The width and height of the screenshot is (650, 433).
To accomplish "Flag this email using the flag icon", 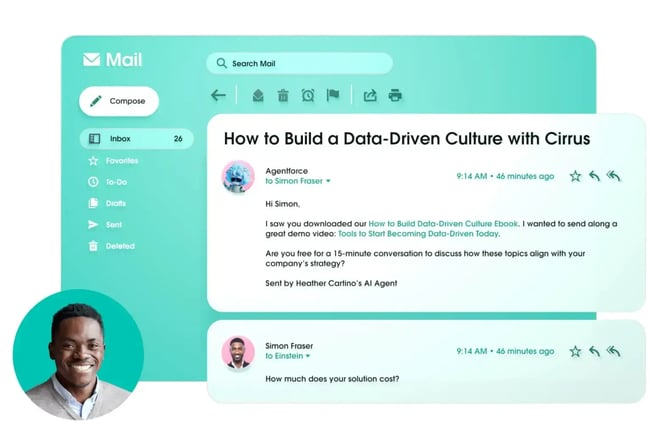I will (333, 96).
